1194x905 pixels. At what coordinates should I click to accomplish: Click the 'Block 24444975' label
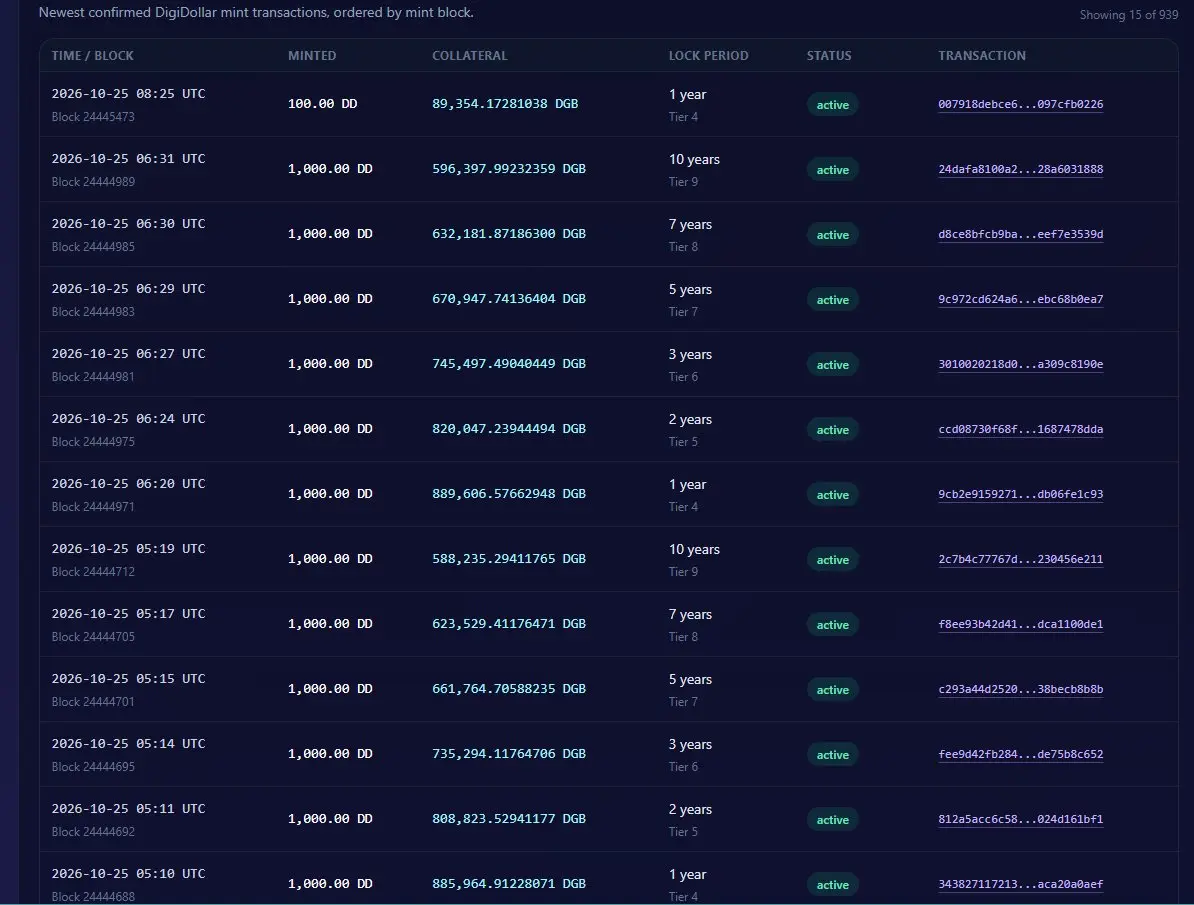point(93,442)
